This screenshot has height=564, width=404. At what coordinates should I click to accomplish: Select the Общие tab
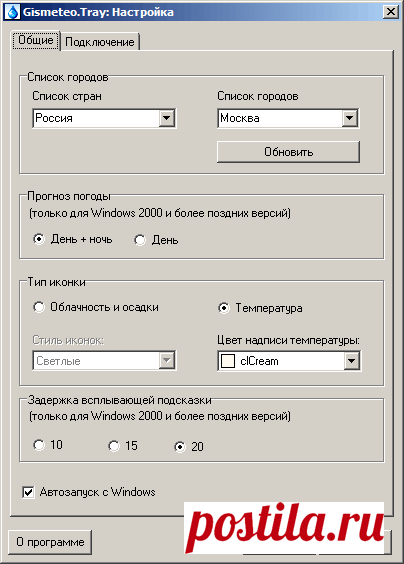pos(36,40)
